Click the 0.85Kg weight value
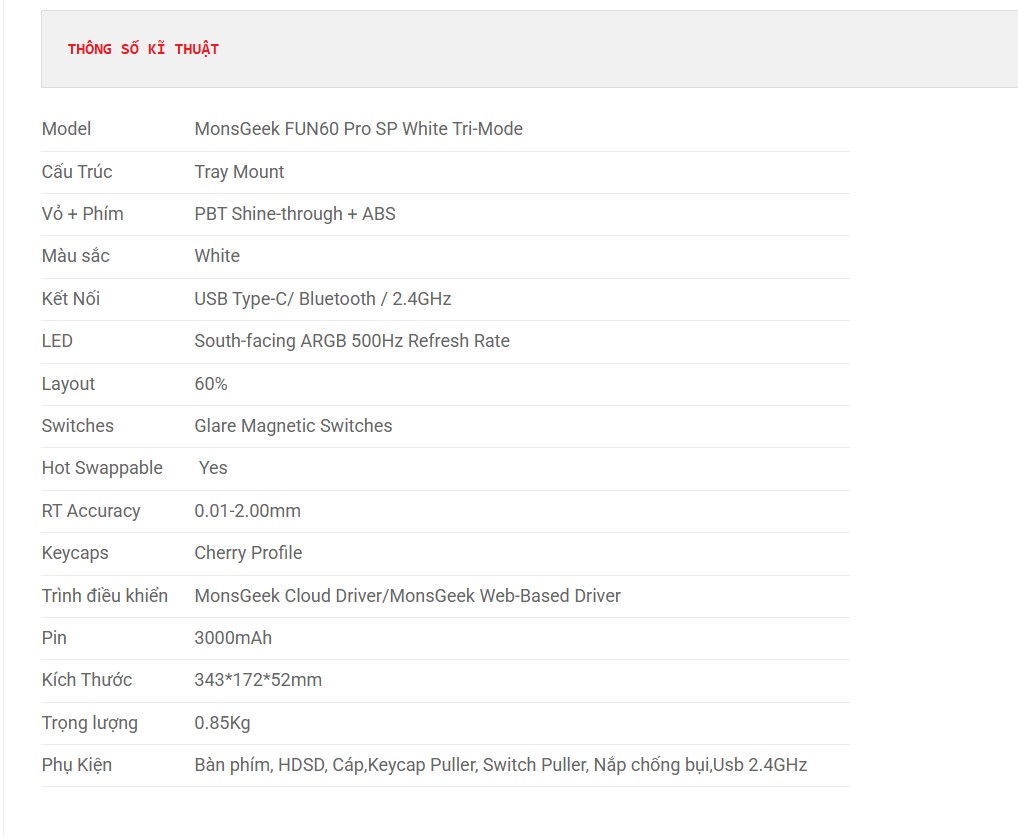 (222, 723)
